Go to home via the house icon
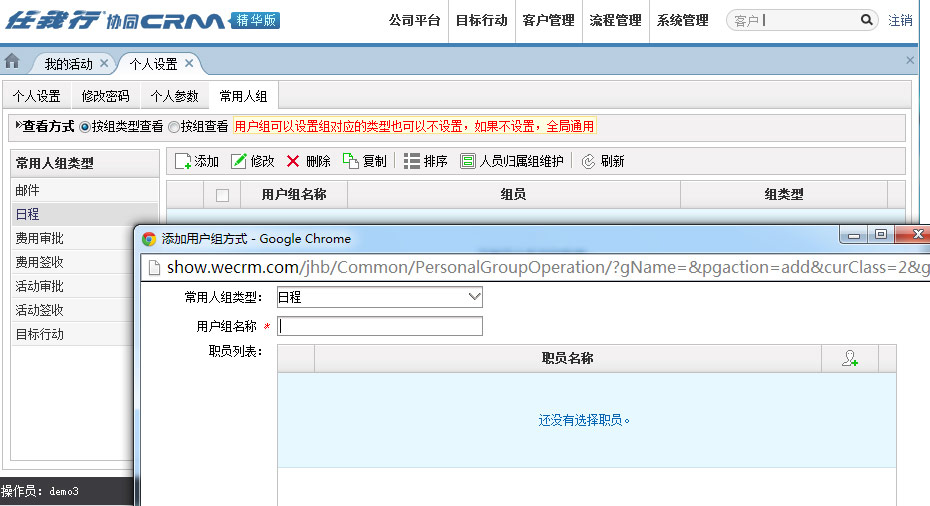The height and width of the screenshot is (506, 930). click(12, 62)
